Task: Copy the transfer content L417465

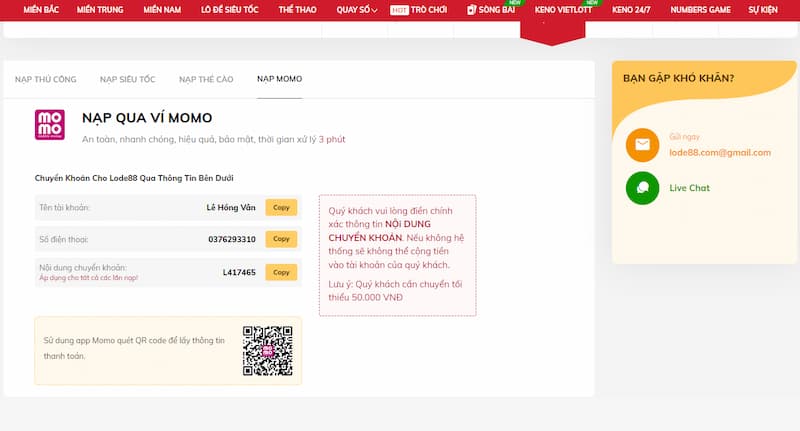Action: (x=281, y=272)
